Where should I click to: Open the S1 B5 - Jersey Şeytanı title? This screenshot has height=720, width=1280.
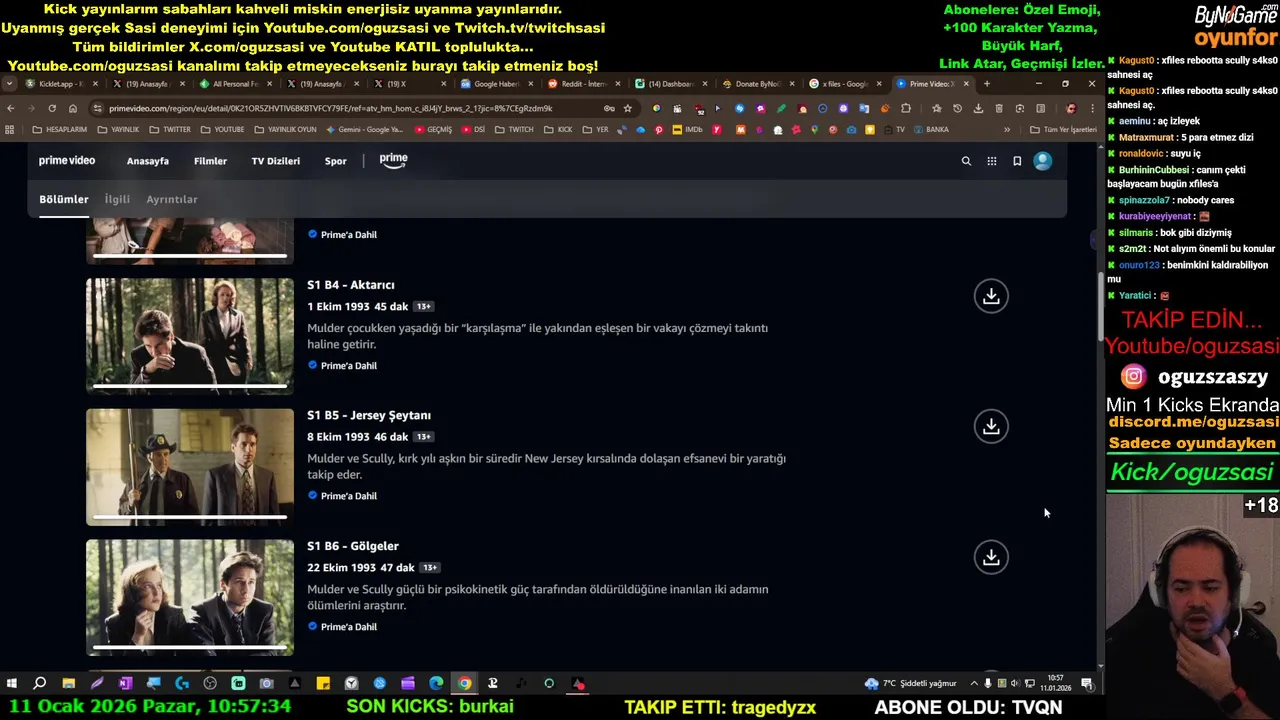pyautogui.click(x=369, y=415)
